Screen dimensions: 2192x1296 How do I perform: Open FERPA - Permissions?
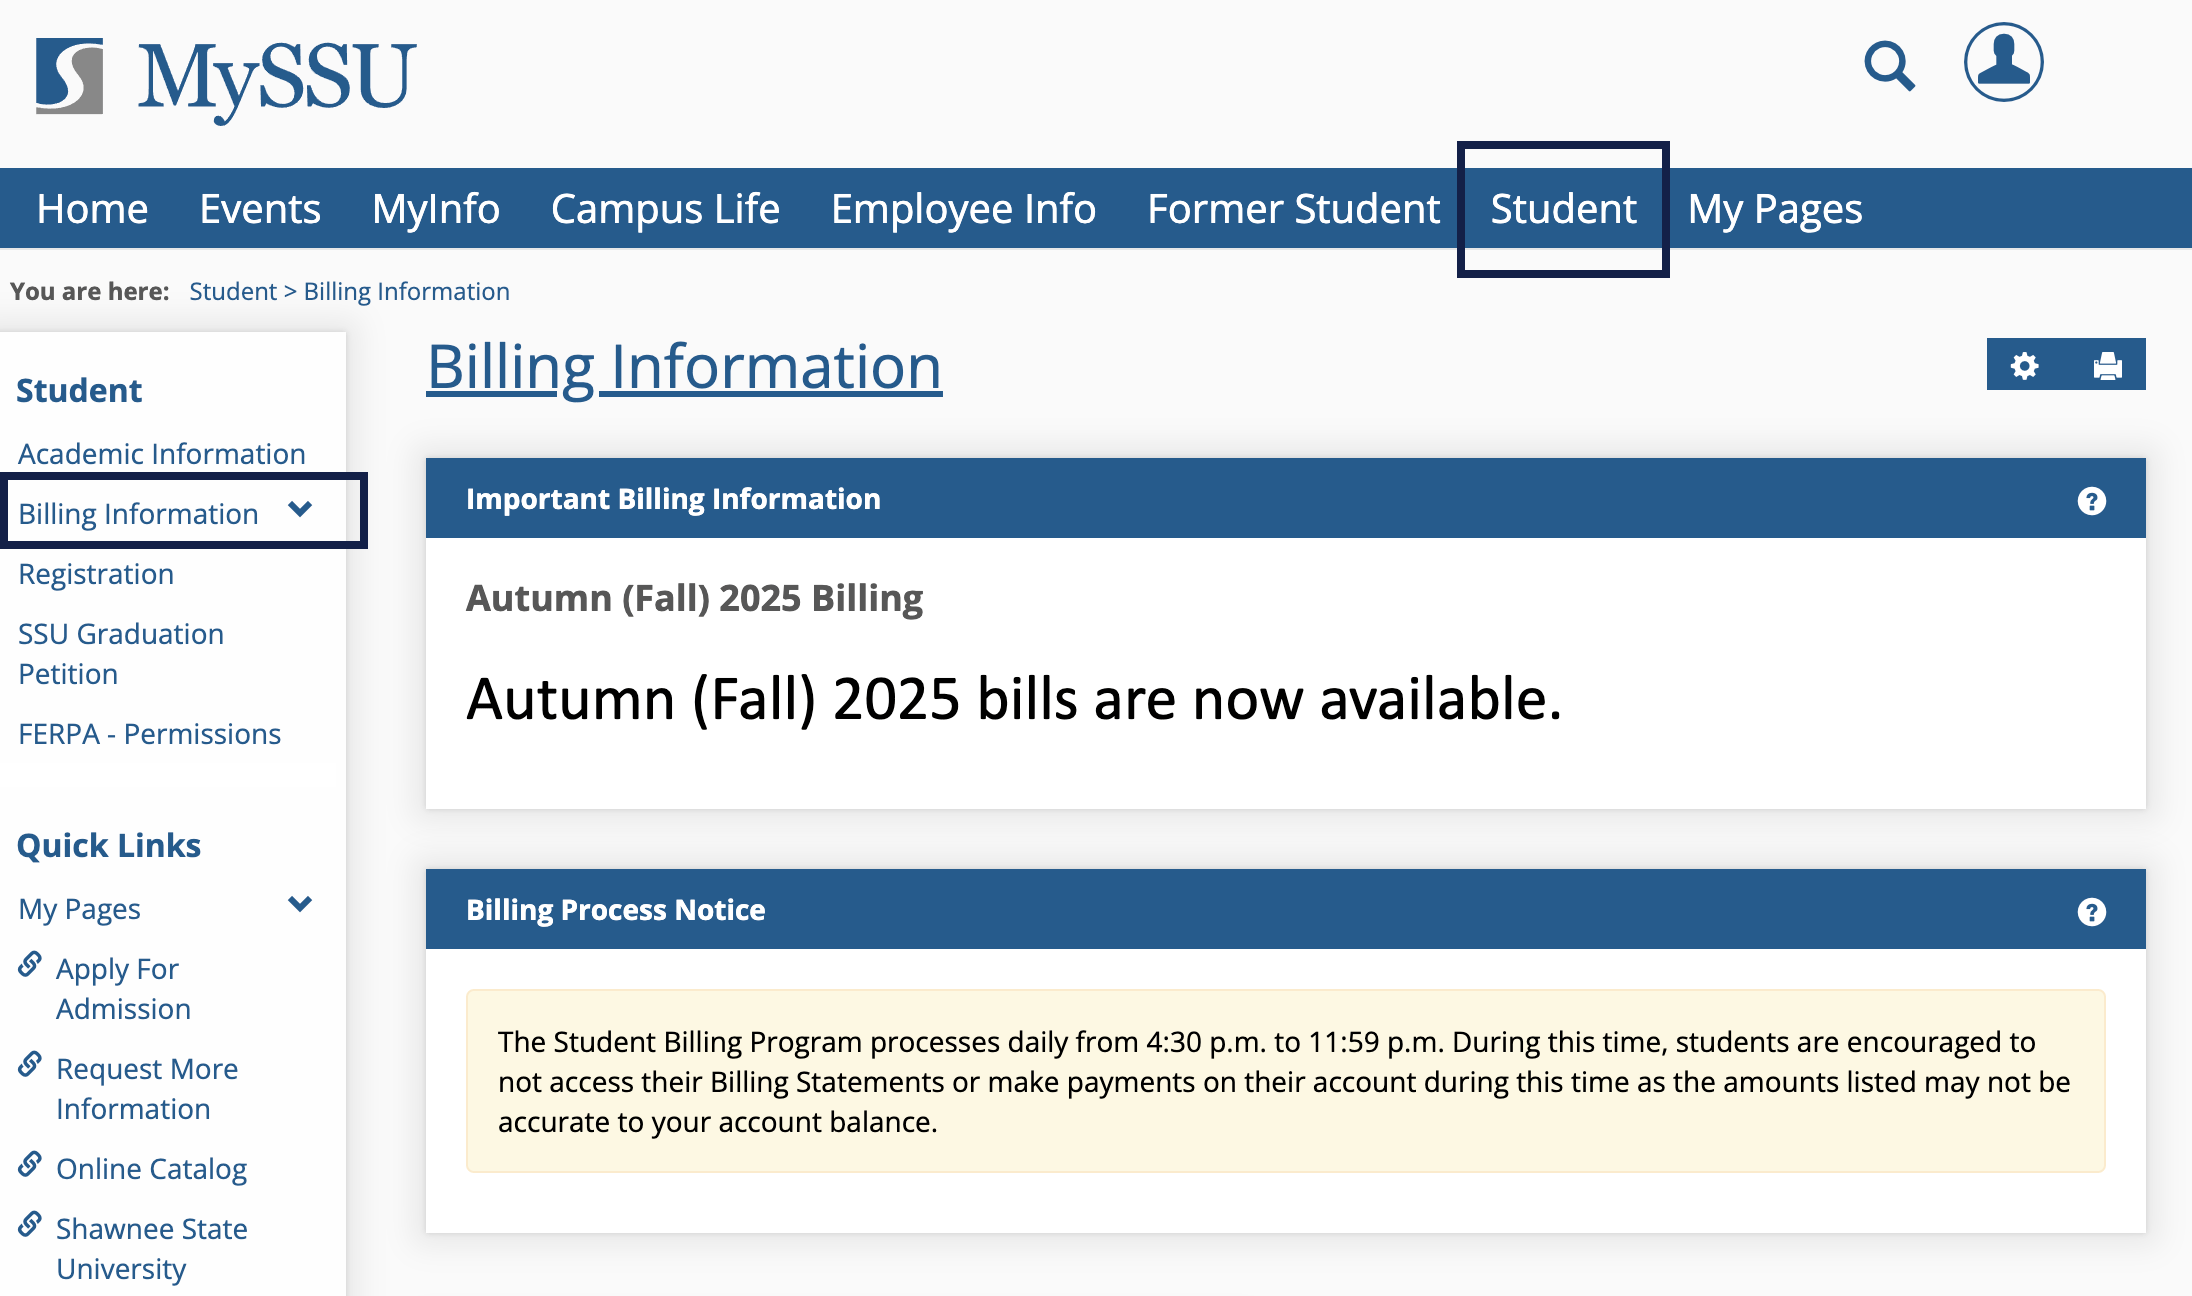(148, 733)
